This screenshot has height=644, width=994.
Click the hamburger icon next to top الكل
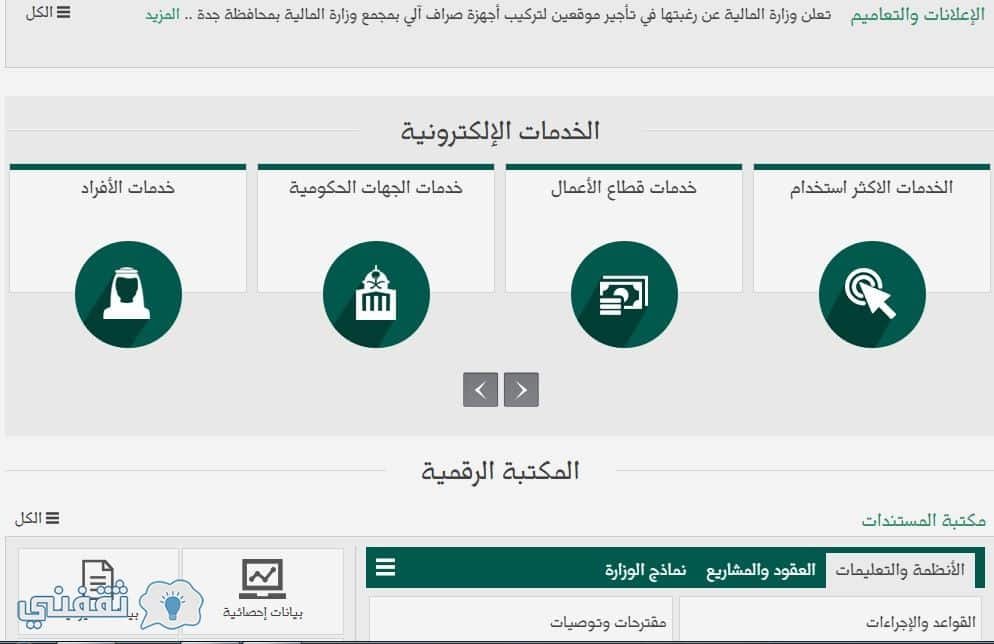(x=66, y=14)
